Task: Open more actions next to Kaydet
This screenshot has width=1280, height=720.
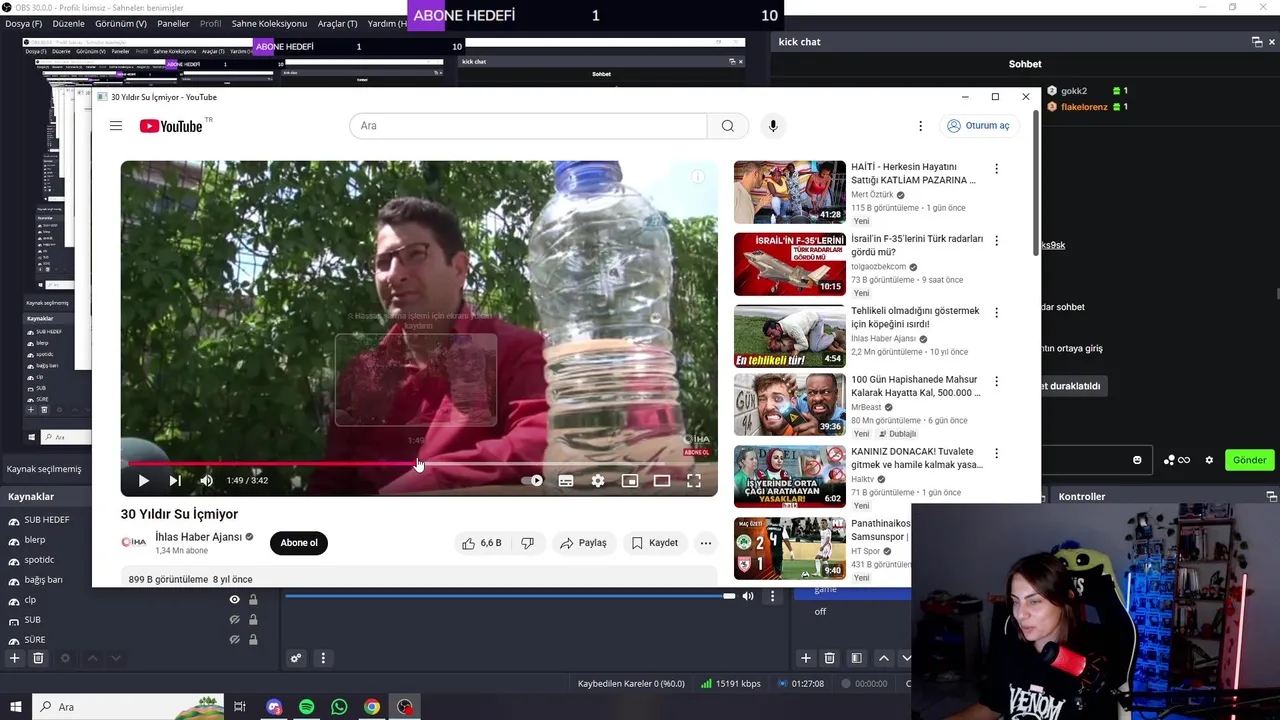Action: coord(706,543)
